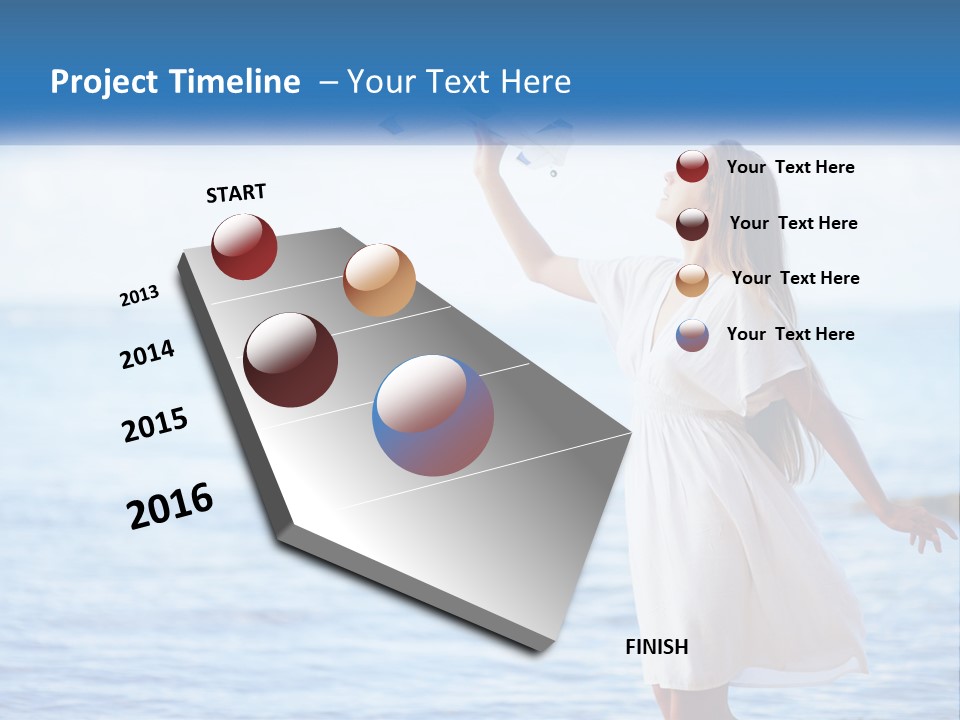Select the FINISH label

coord(657,647)
